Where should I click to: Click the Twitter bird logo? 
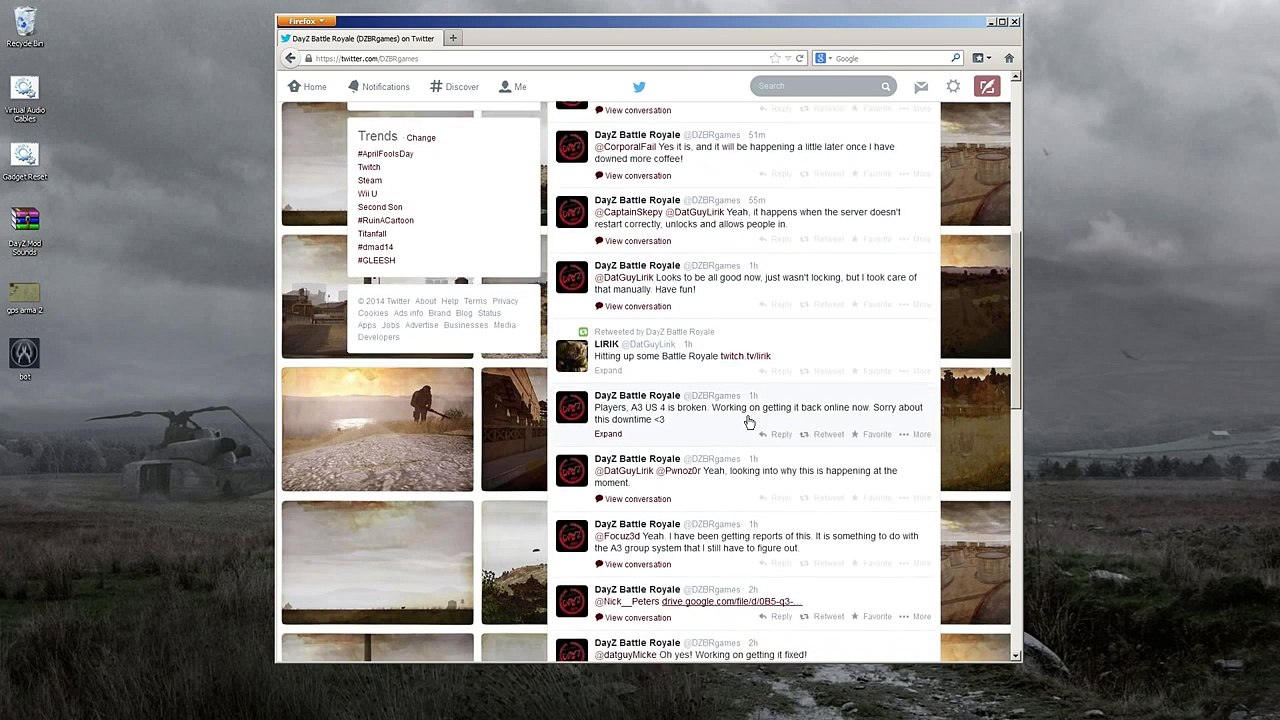pyautogui.click(x=639, y=87)
